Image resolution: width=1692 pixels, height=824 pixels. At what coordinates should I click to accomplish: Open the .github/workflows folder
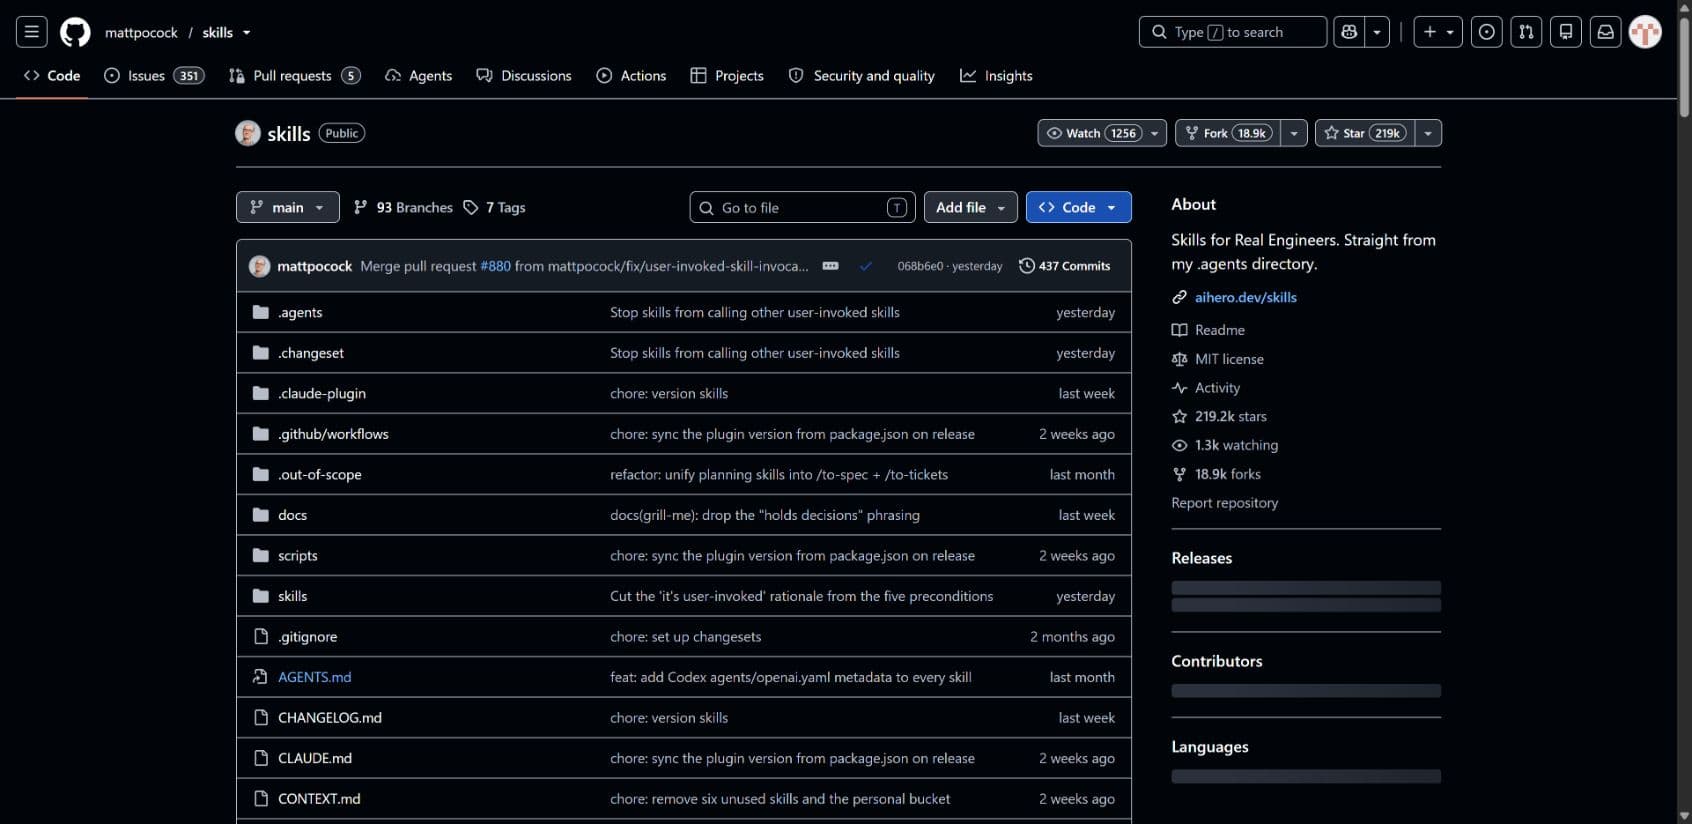[333, 434]
